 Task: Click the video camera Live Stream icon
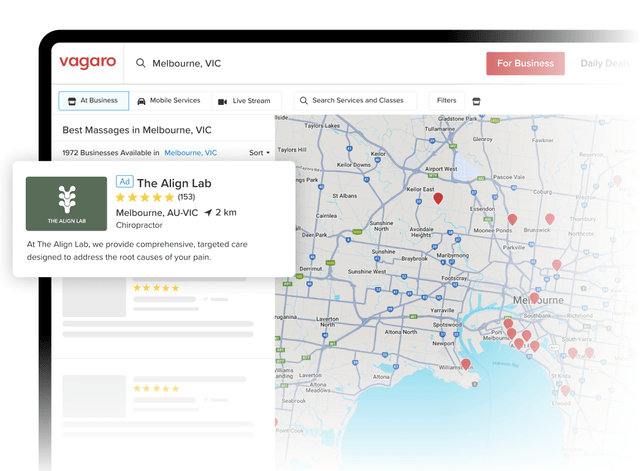point(222,102)
